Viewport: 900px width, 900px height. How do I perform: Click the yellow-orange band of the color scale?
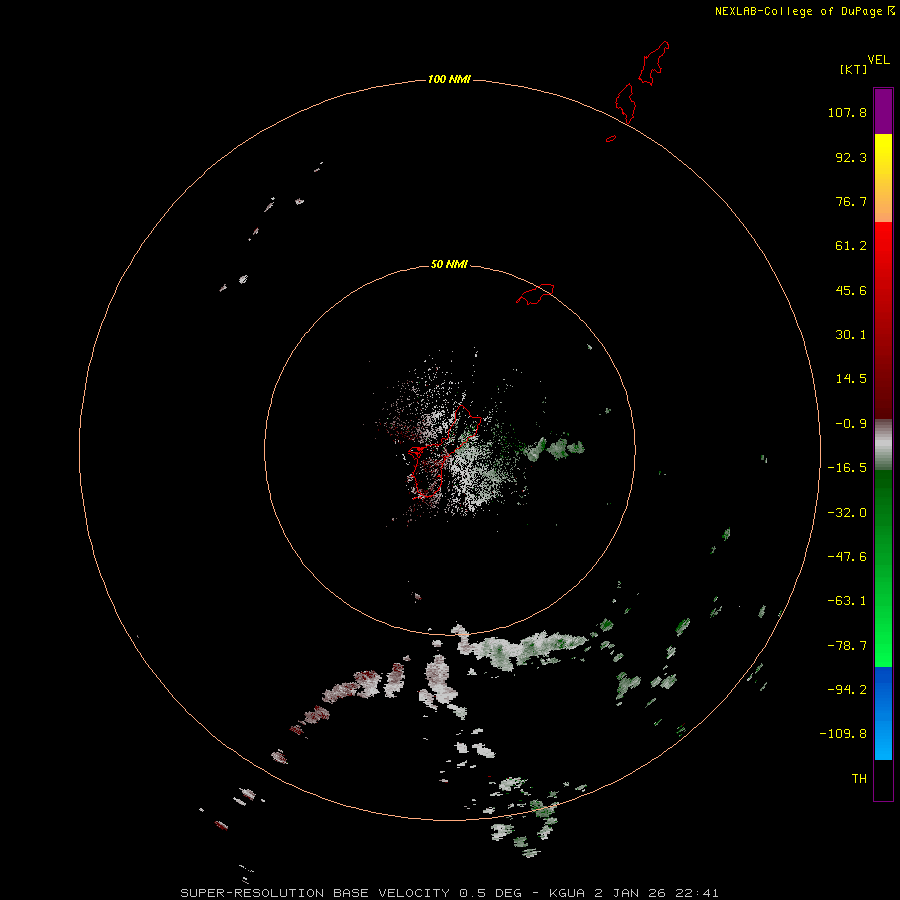coord(883,178)
